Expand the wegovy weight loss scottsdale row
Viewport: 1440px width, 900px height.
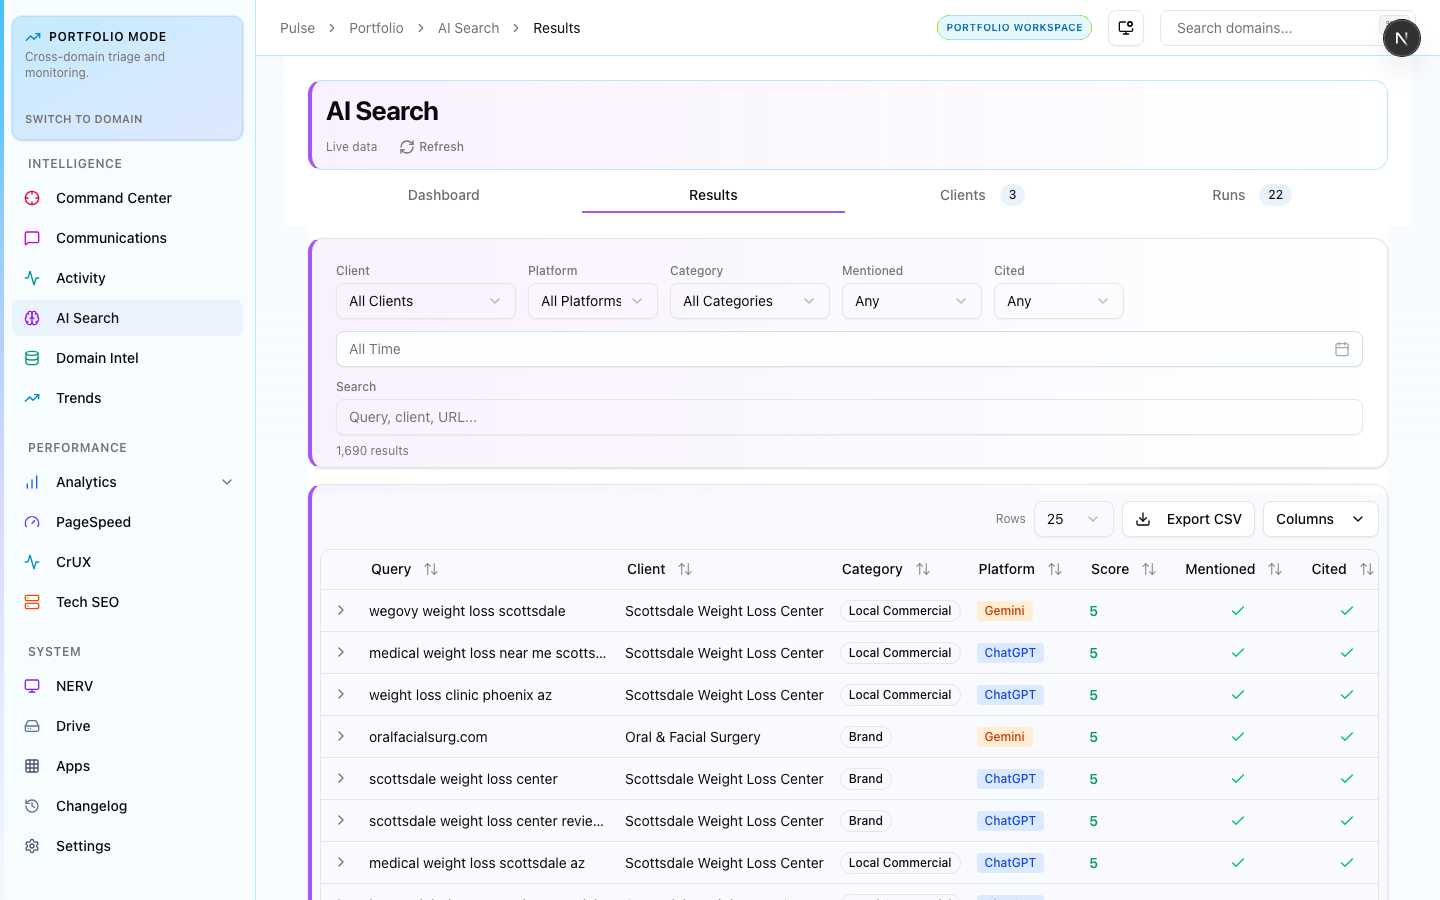pos(341,611)
